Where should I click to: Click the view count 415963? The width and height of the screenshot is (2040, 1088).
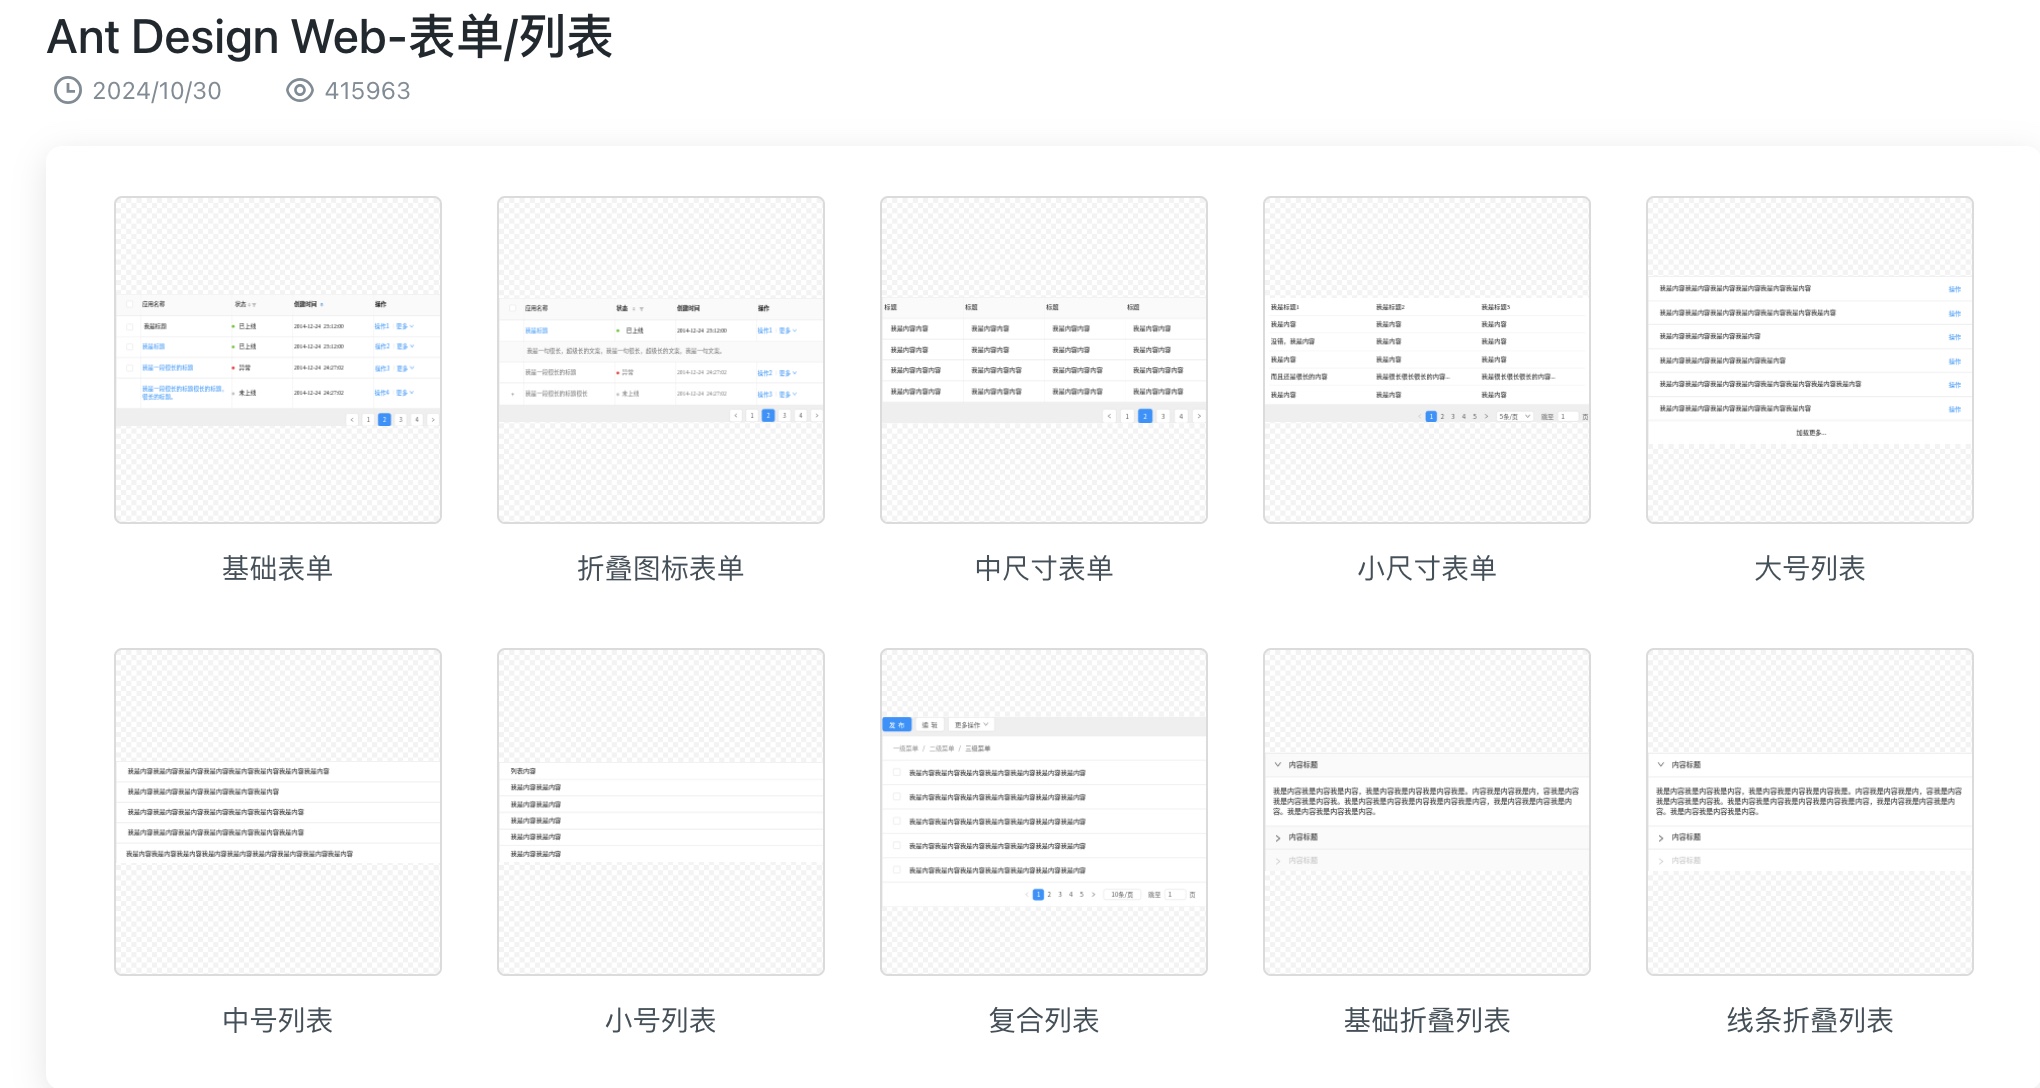pyautogui.click(x=368, y=91)
